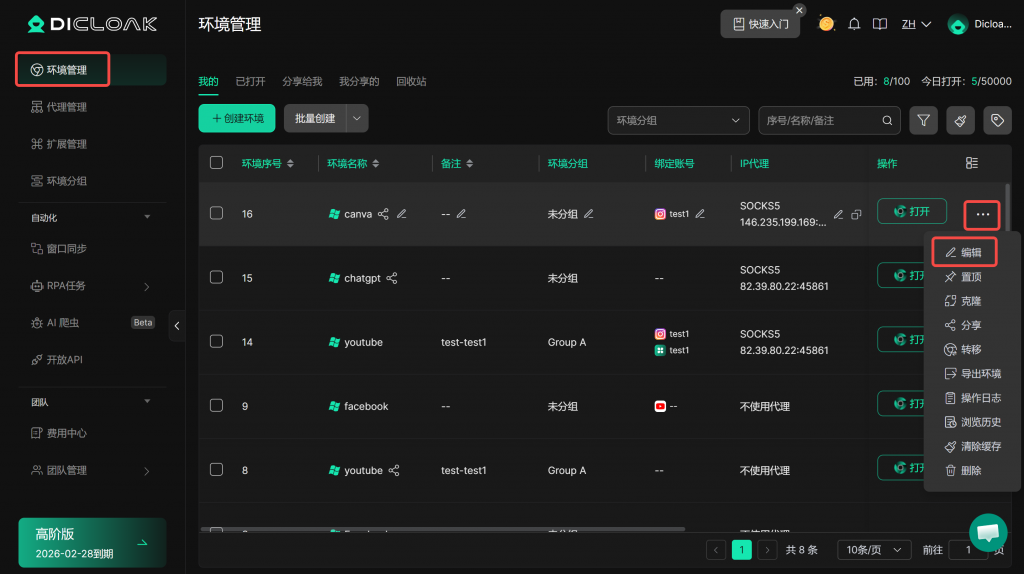Expand the 批量创建 dropdown arrow
The image size is (1024, 574).
point(358,118)
